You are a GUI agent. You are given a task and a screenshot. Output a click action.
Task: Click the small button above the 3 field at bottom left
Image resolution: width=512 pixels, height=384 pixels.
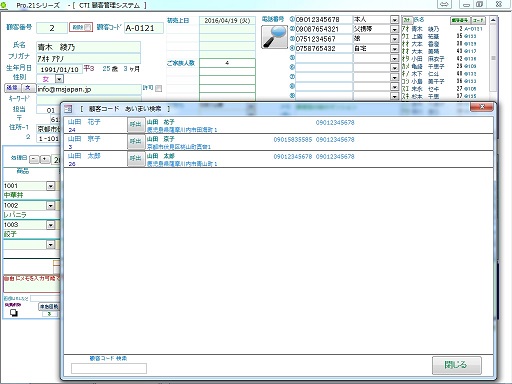[49, 306]
